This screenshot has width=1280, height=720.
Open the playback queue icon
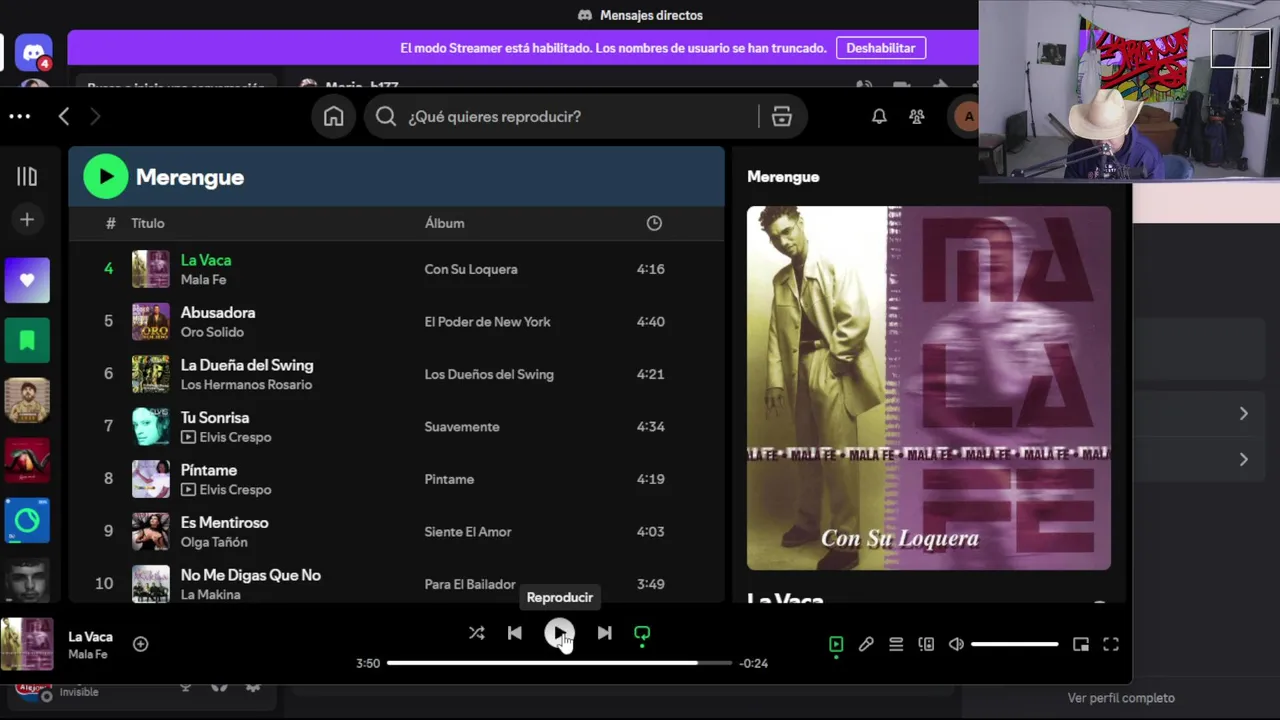tap(896, 645)
